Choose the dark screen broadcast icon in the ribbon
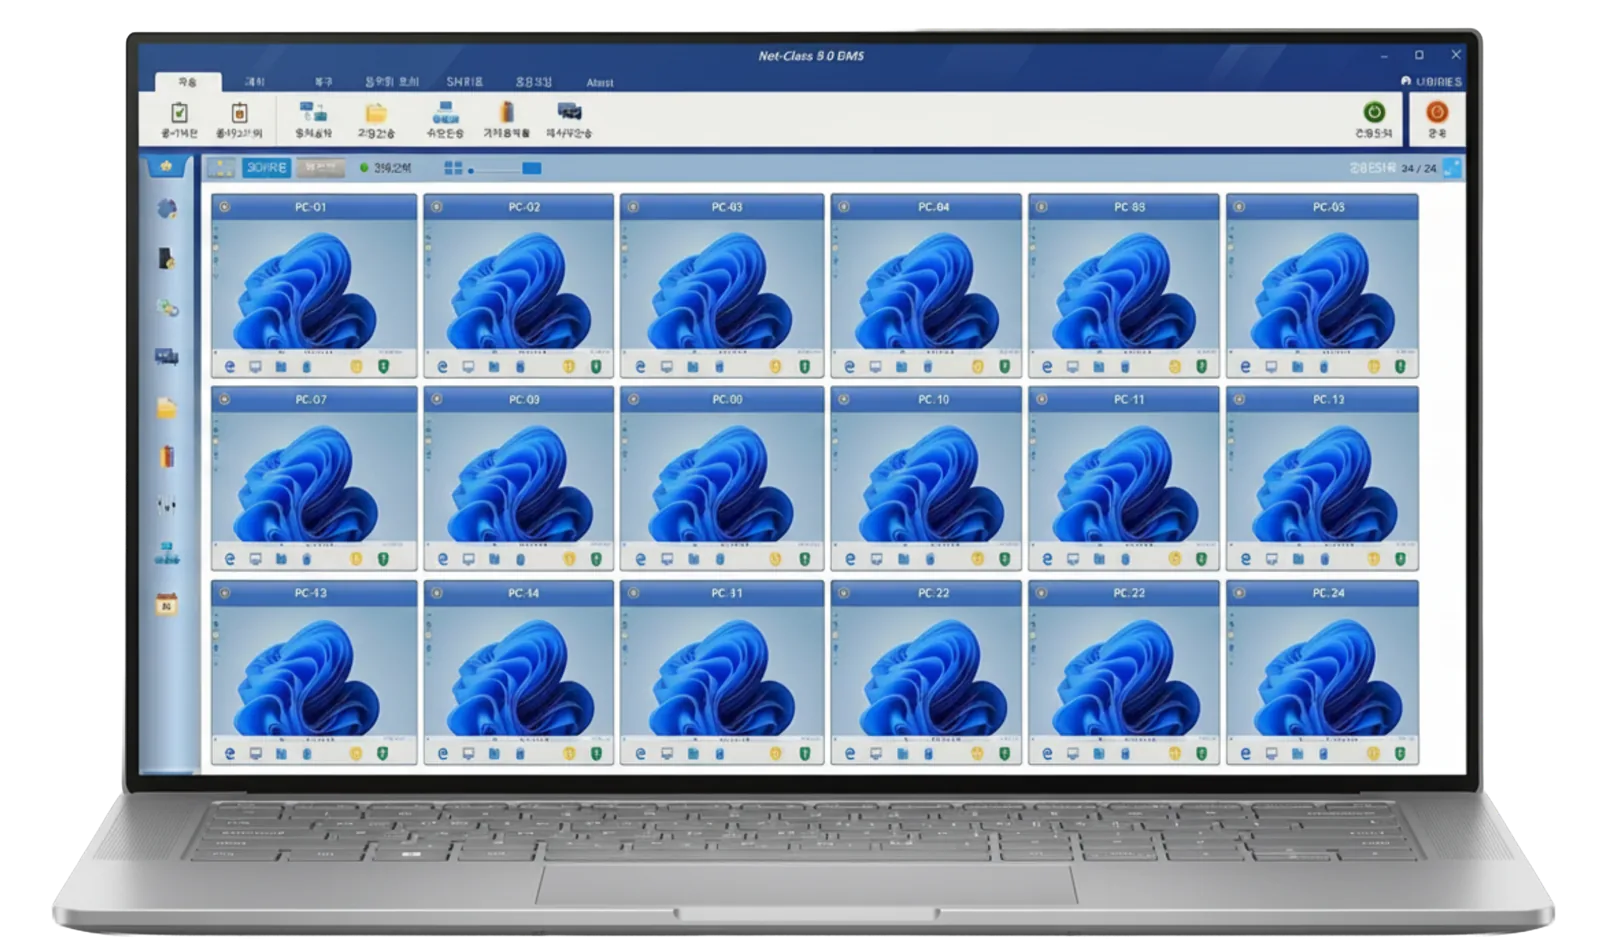Image resolution: width=1600 pixels, height=948 pixels. pyautogui.click(x=569, y=112)
